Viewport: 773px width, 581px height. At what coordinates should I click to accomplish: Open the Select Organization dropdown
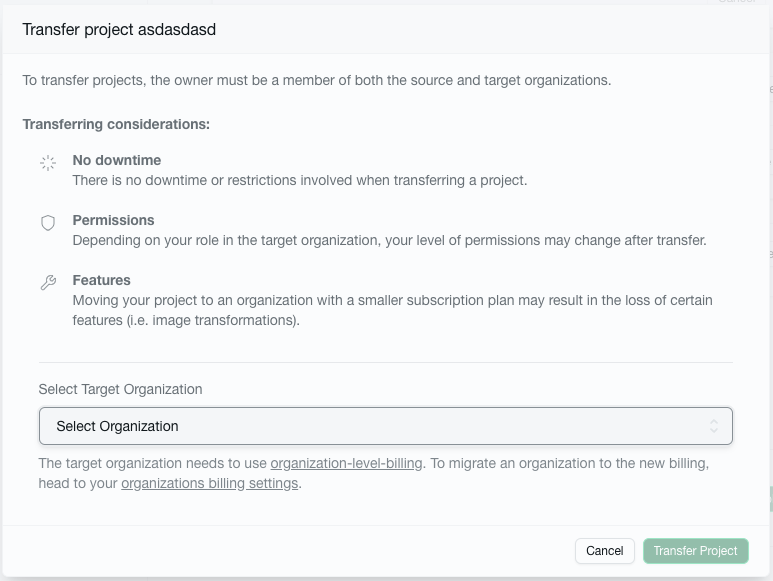click(385, 426)
